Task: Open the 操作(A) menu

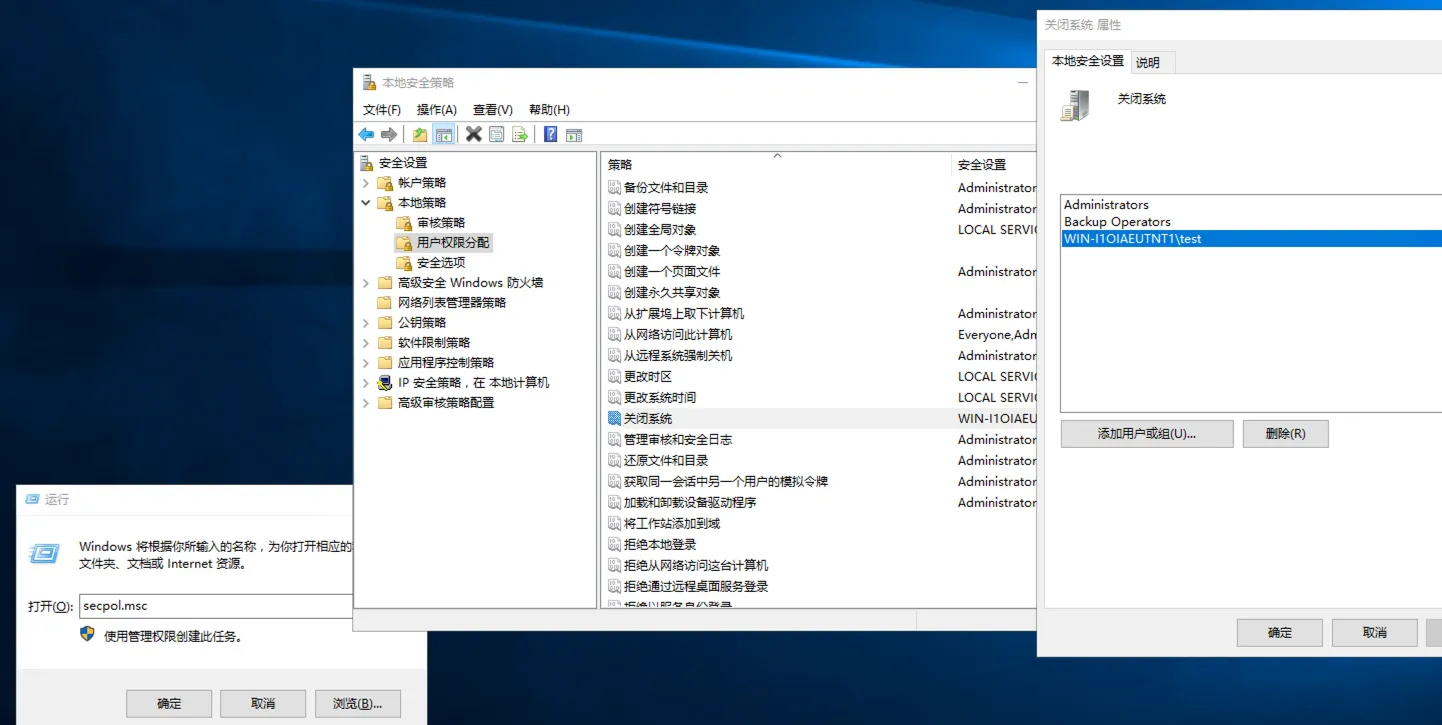Action: pos(436,110)
